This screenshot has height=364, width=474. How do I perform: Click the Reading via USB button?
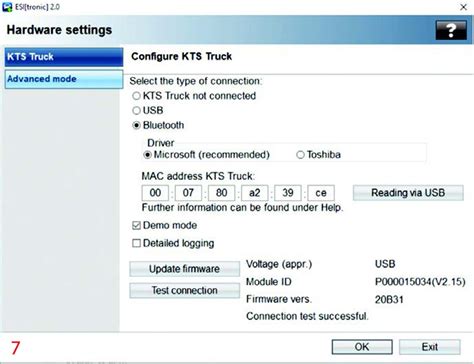click(408, 193)
